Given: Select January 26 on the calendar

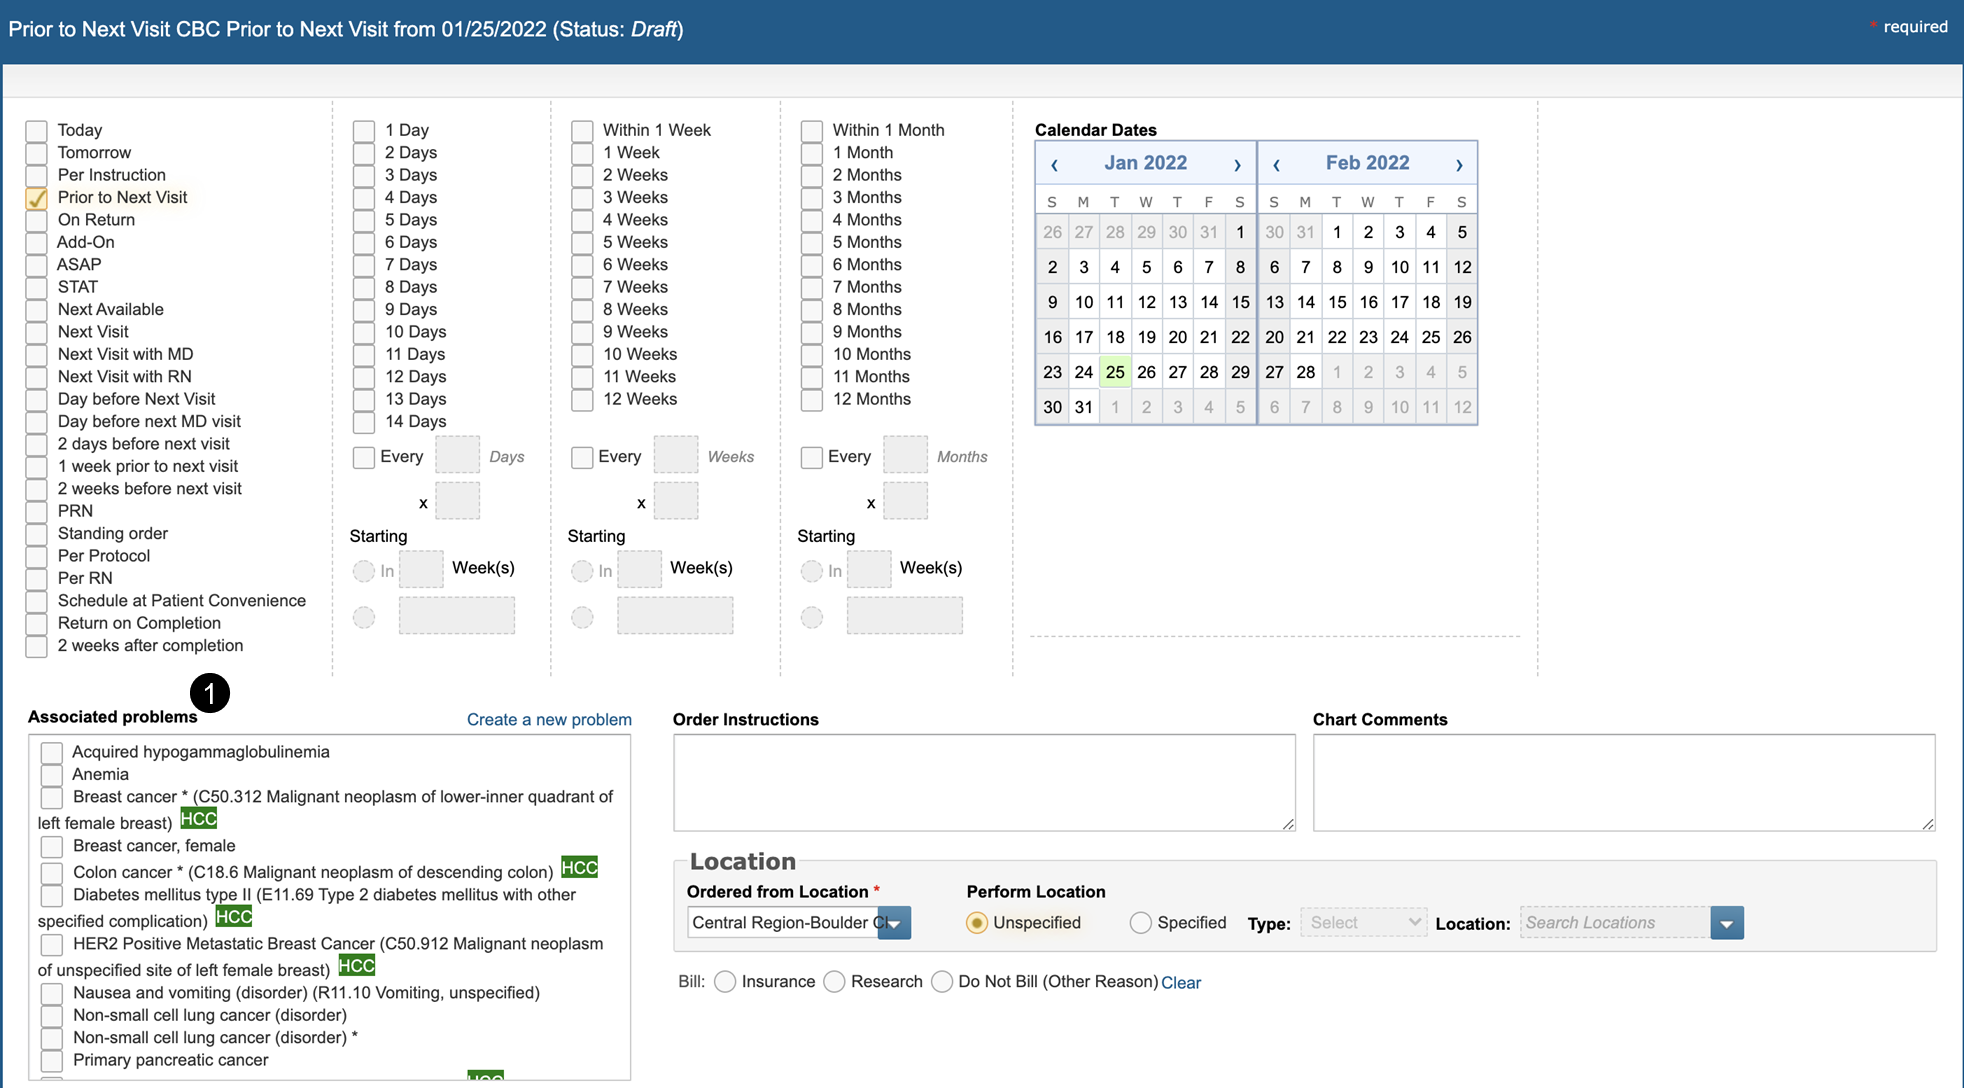Looking at the screenshot, I should [1146, 372].
